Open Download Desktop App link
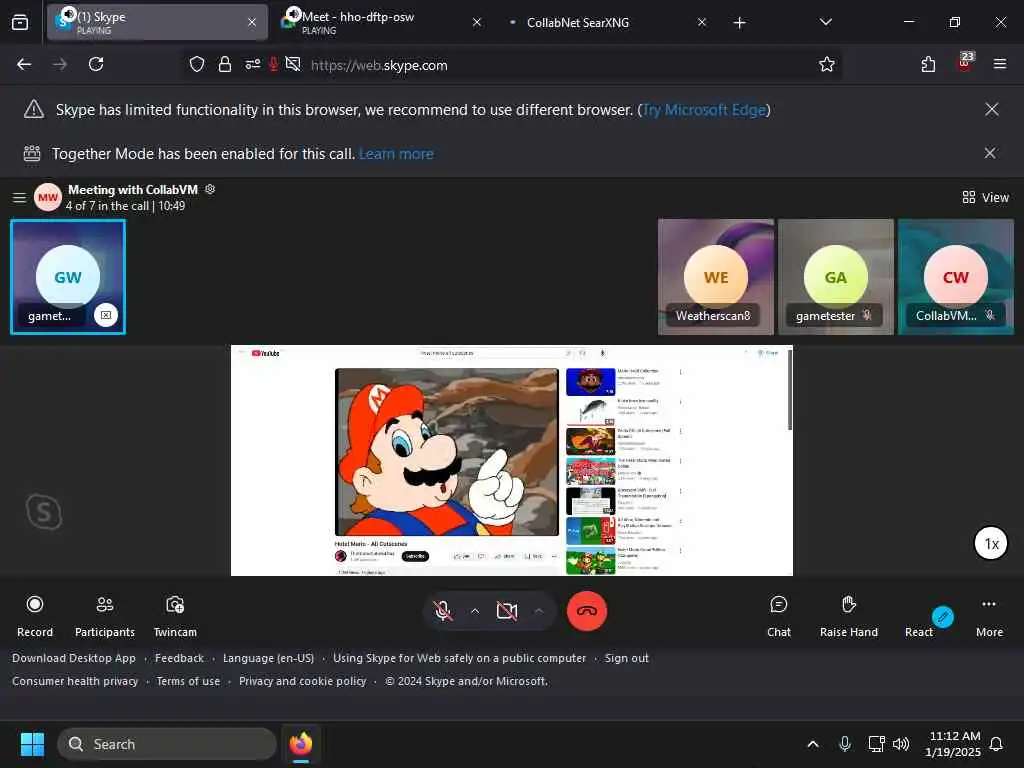The width and height of the screenshot is (1024, 768). click(x=74, y=658)
